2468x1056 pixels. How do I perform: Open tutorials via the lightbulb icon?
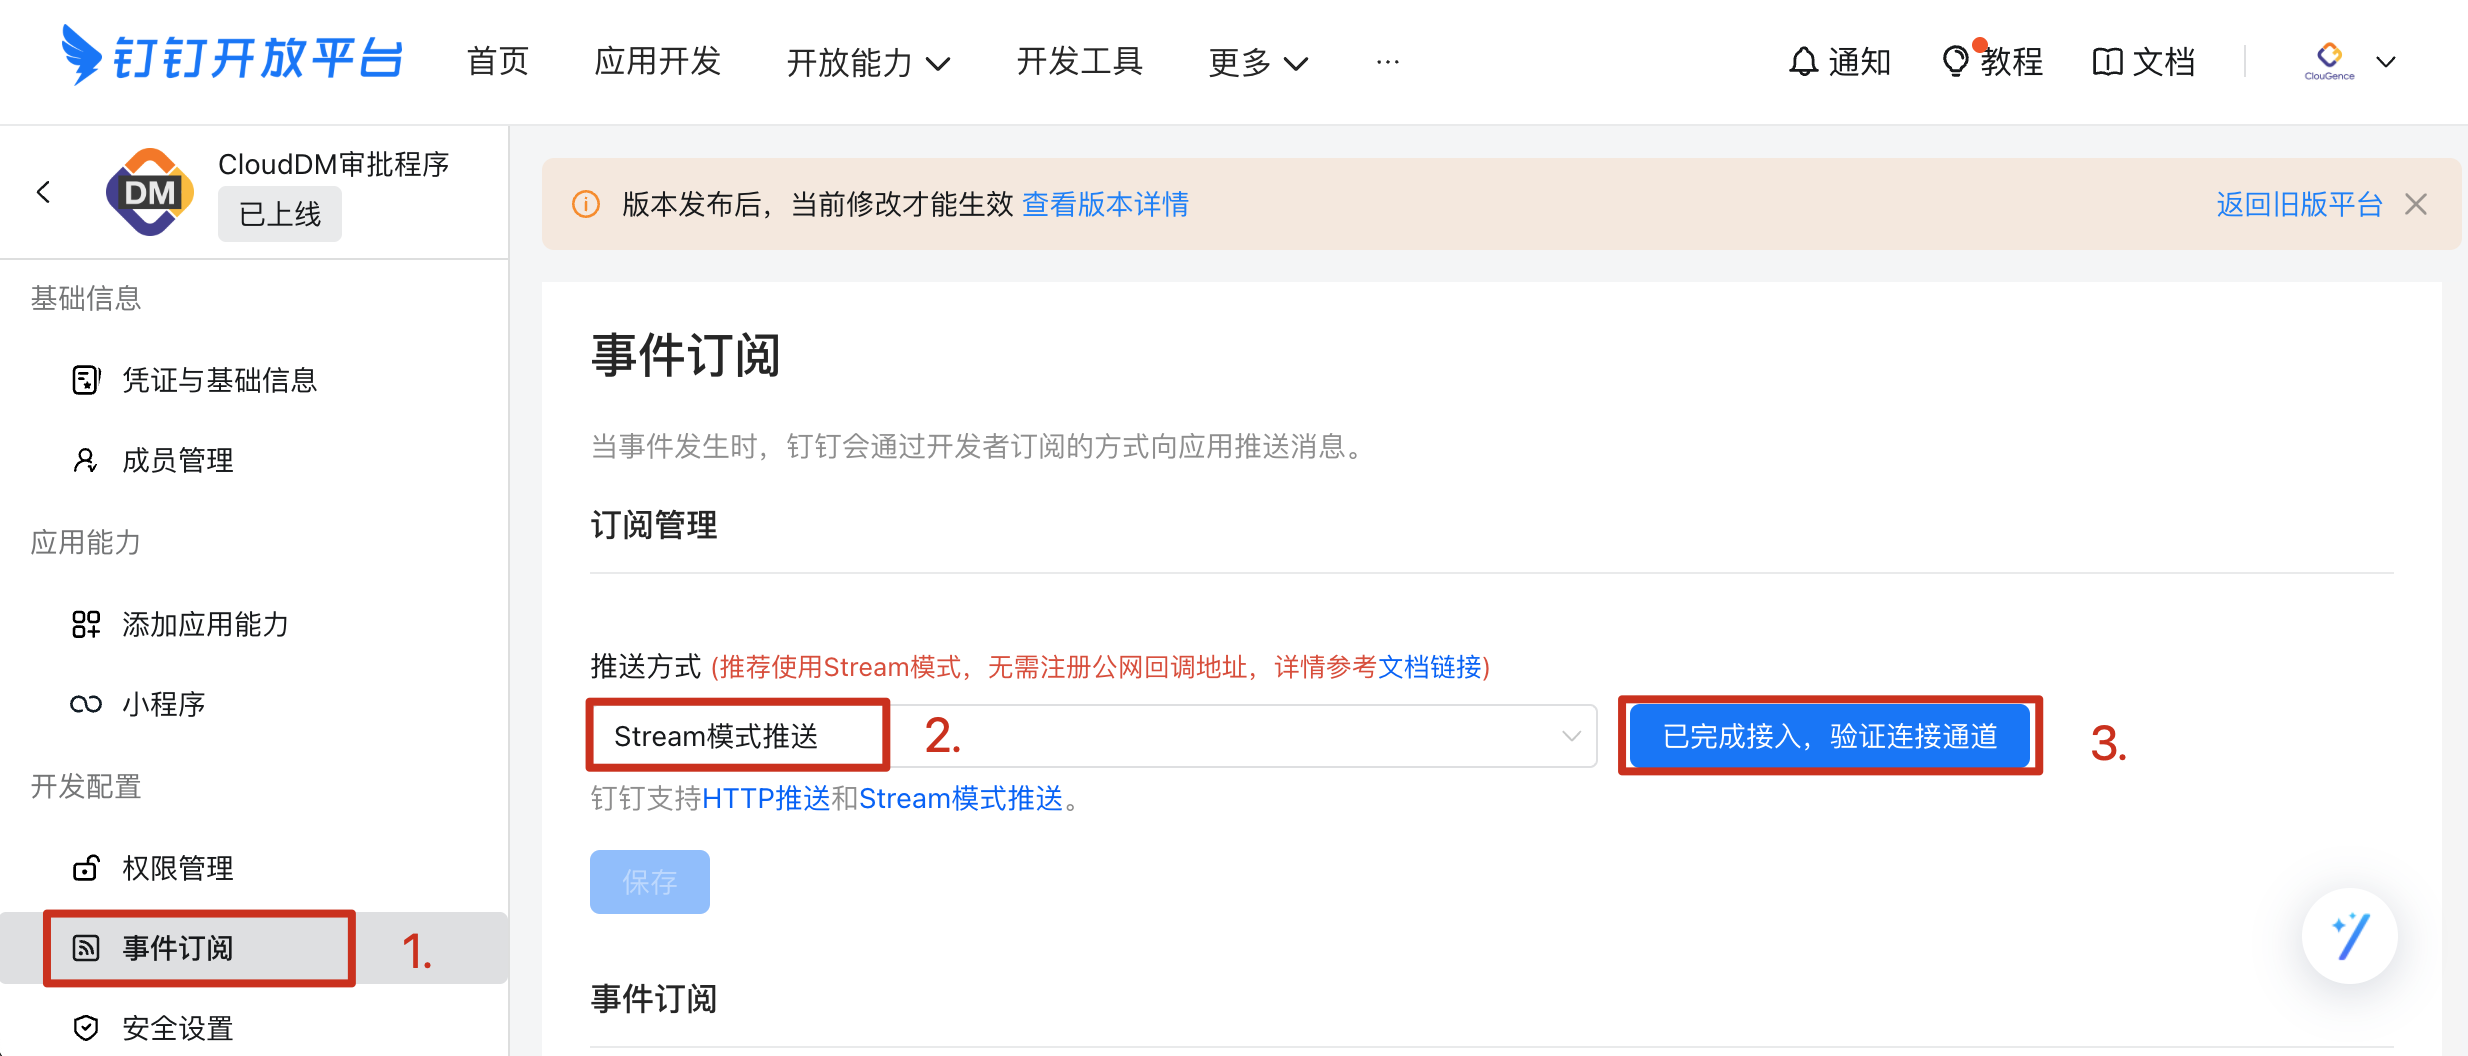1955,62
